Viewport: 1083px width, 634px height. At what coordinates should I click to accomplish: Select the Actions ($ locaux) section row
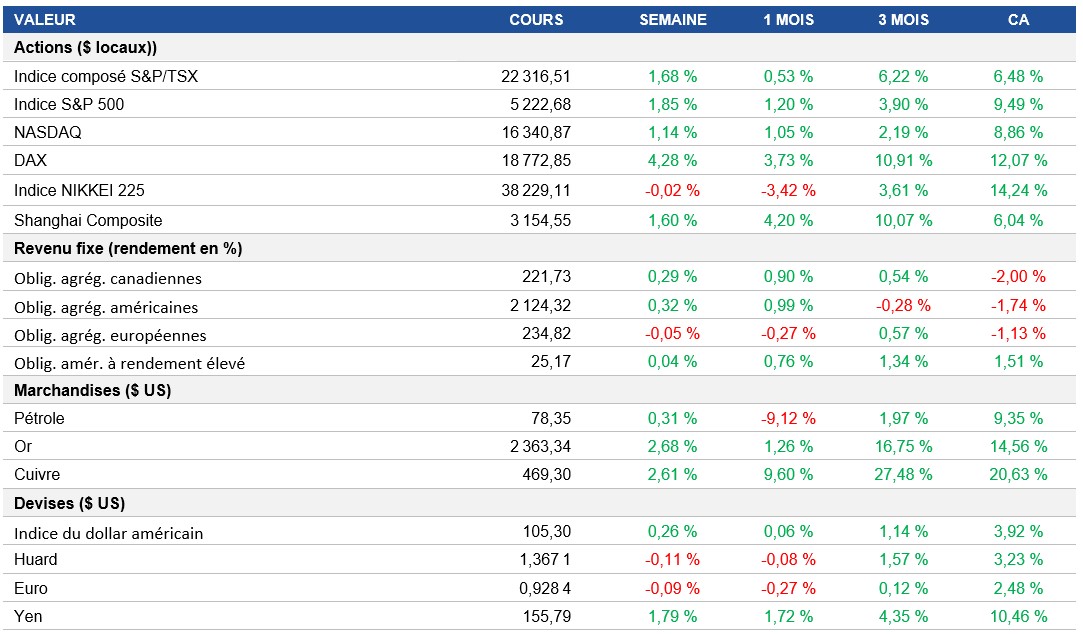click(x=85, y=48)
